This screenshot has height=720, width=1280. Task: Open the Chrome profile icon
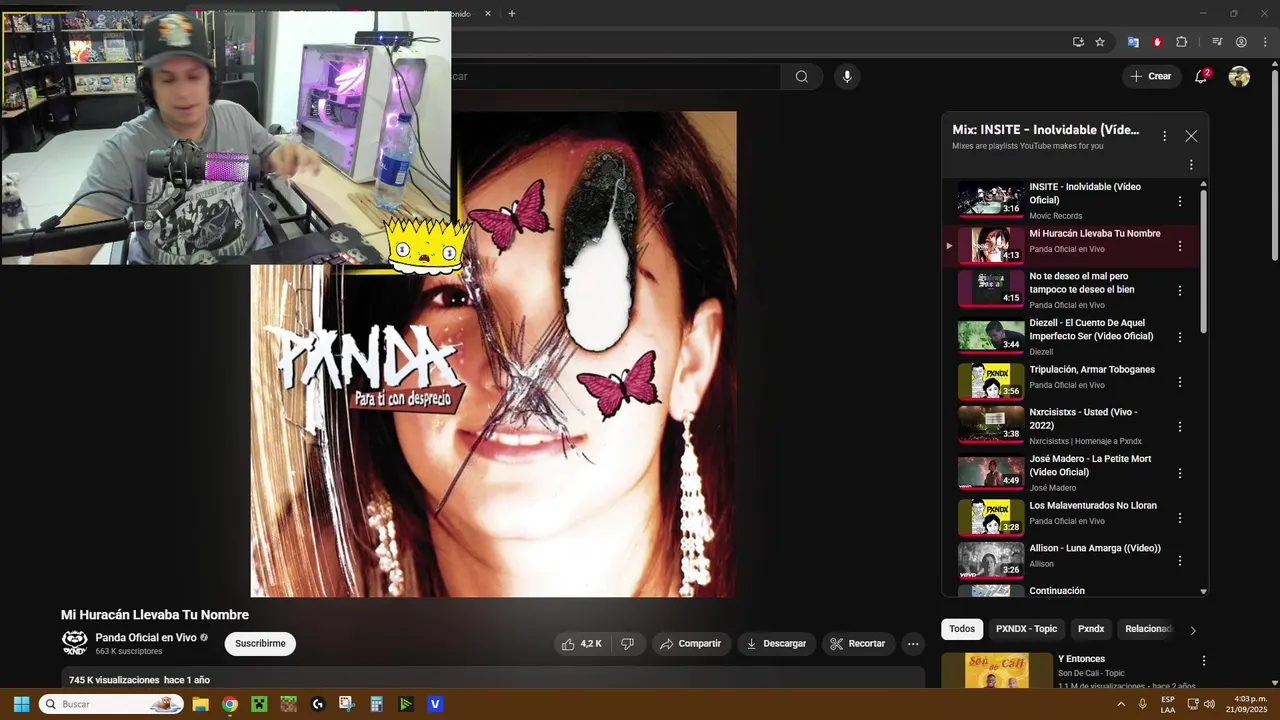pos(1241,42)
